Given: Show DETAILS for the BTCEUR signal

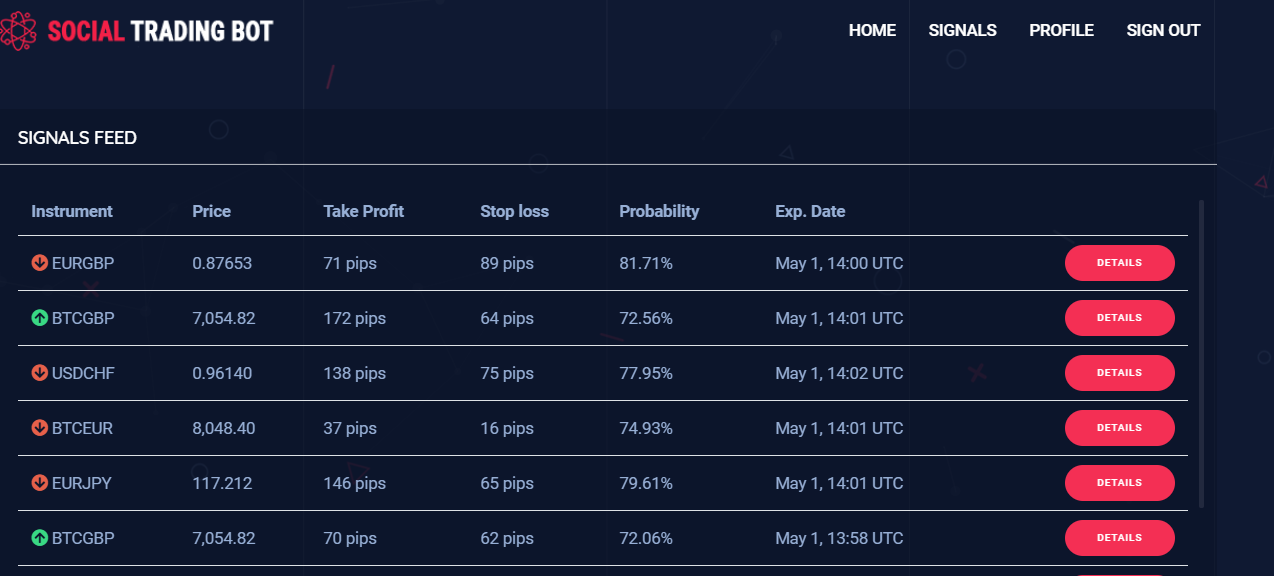Looking at the screenshot, I should click(x=1119, y=428).
